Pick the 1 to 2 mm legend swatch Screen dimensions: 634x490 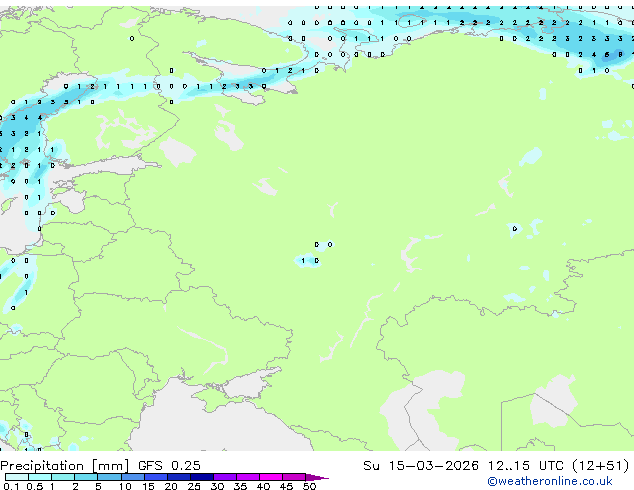63,477
